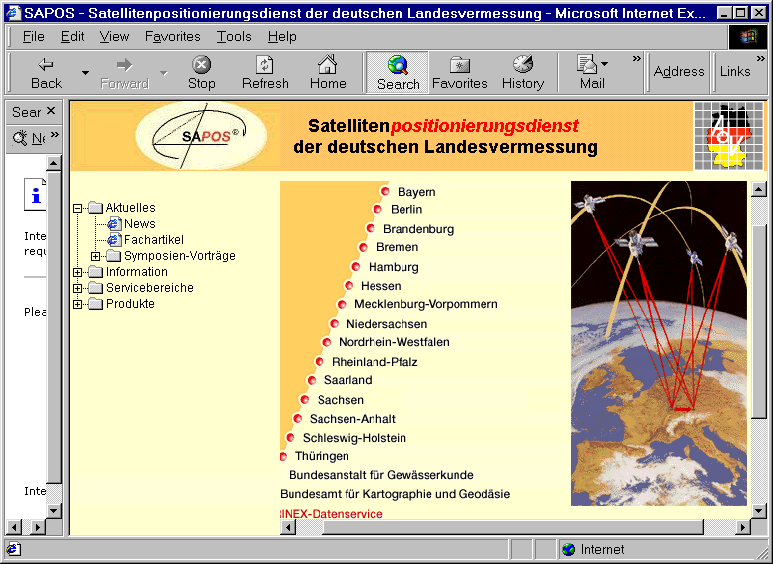Select the Nordrhein-Westfalen link
773x564 pixels.
pyautogui.click(x=393, y=342)
